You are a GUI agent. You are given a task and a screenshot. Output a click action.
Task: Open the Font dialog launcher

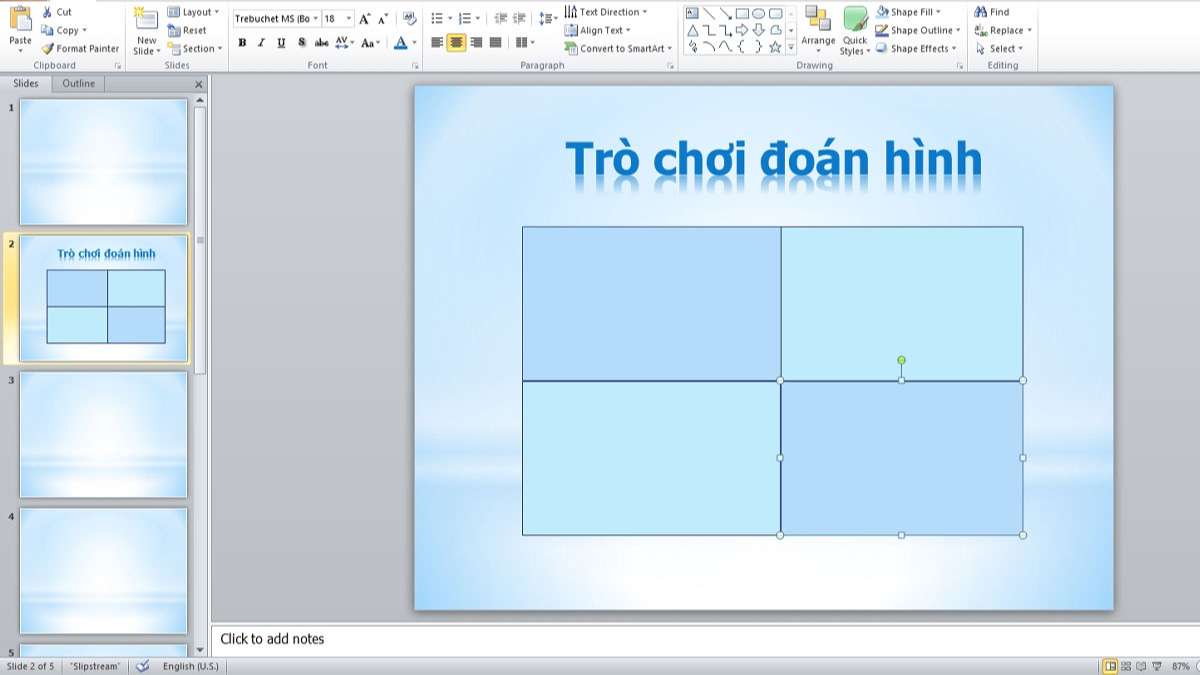(x=415, y=66)
